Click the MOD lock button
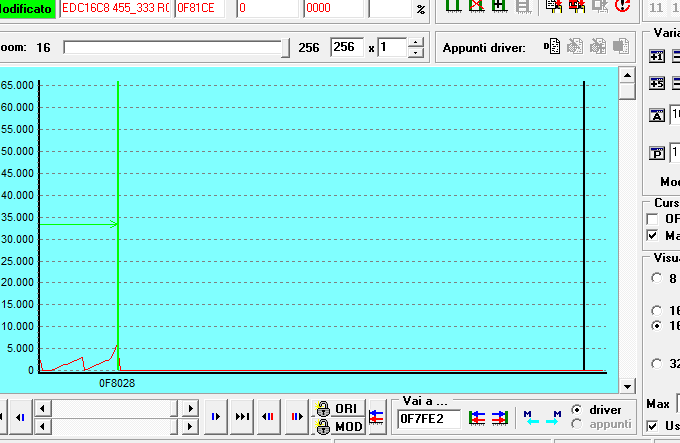The width and height of the screenshot is (680, 443). point(336,426)
